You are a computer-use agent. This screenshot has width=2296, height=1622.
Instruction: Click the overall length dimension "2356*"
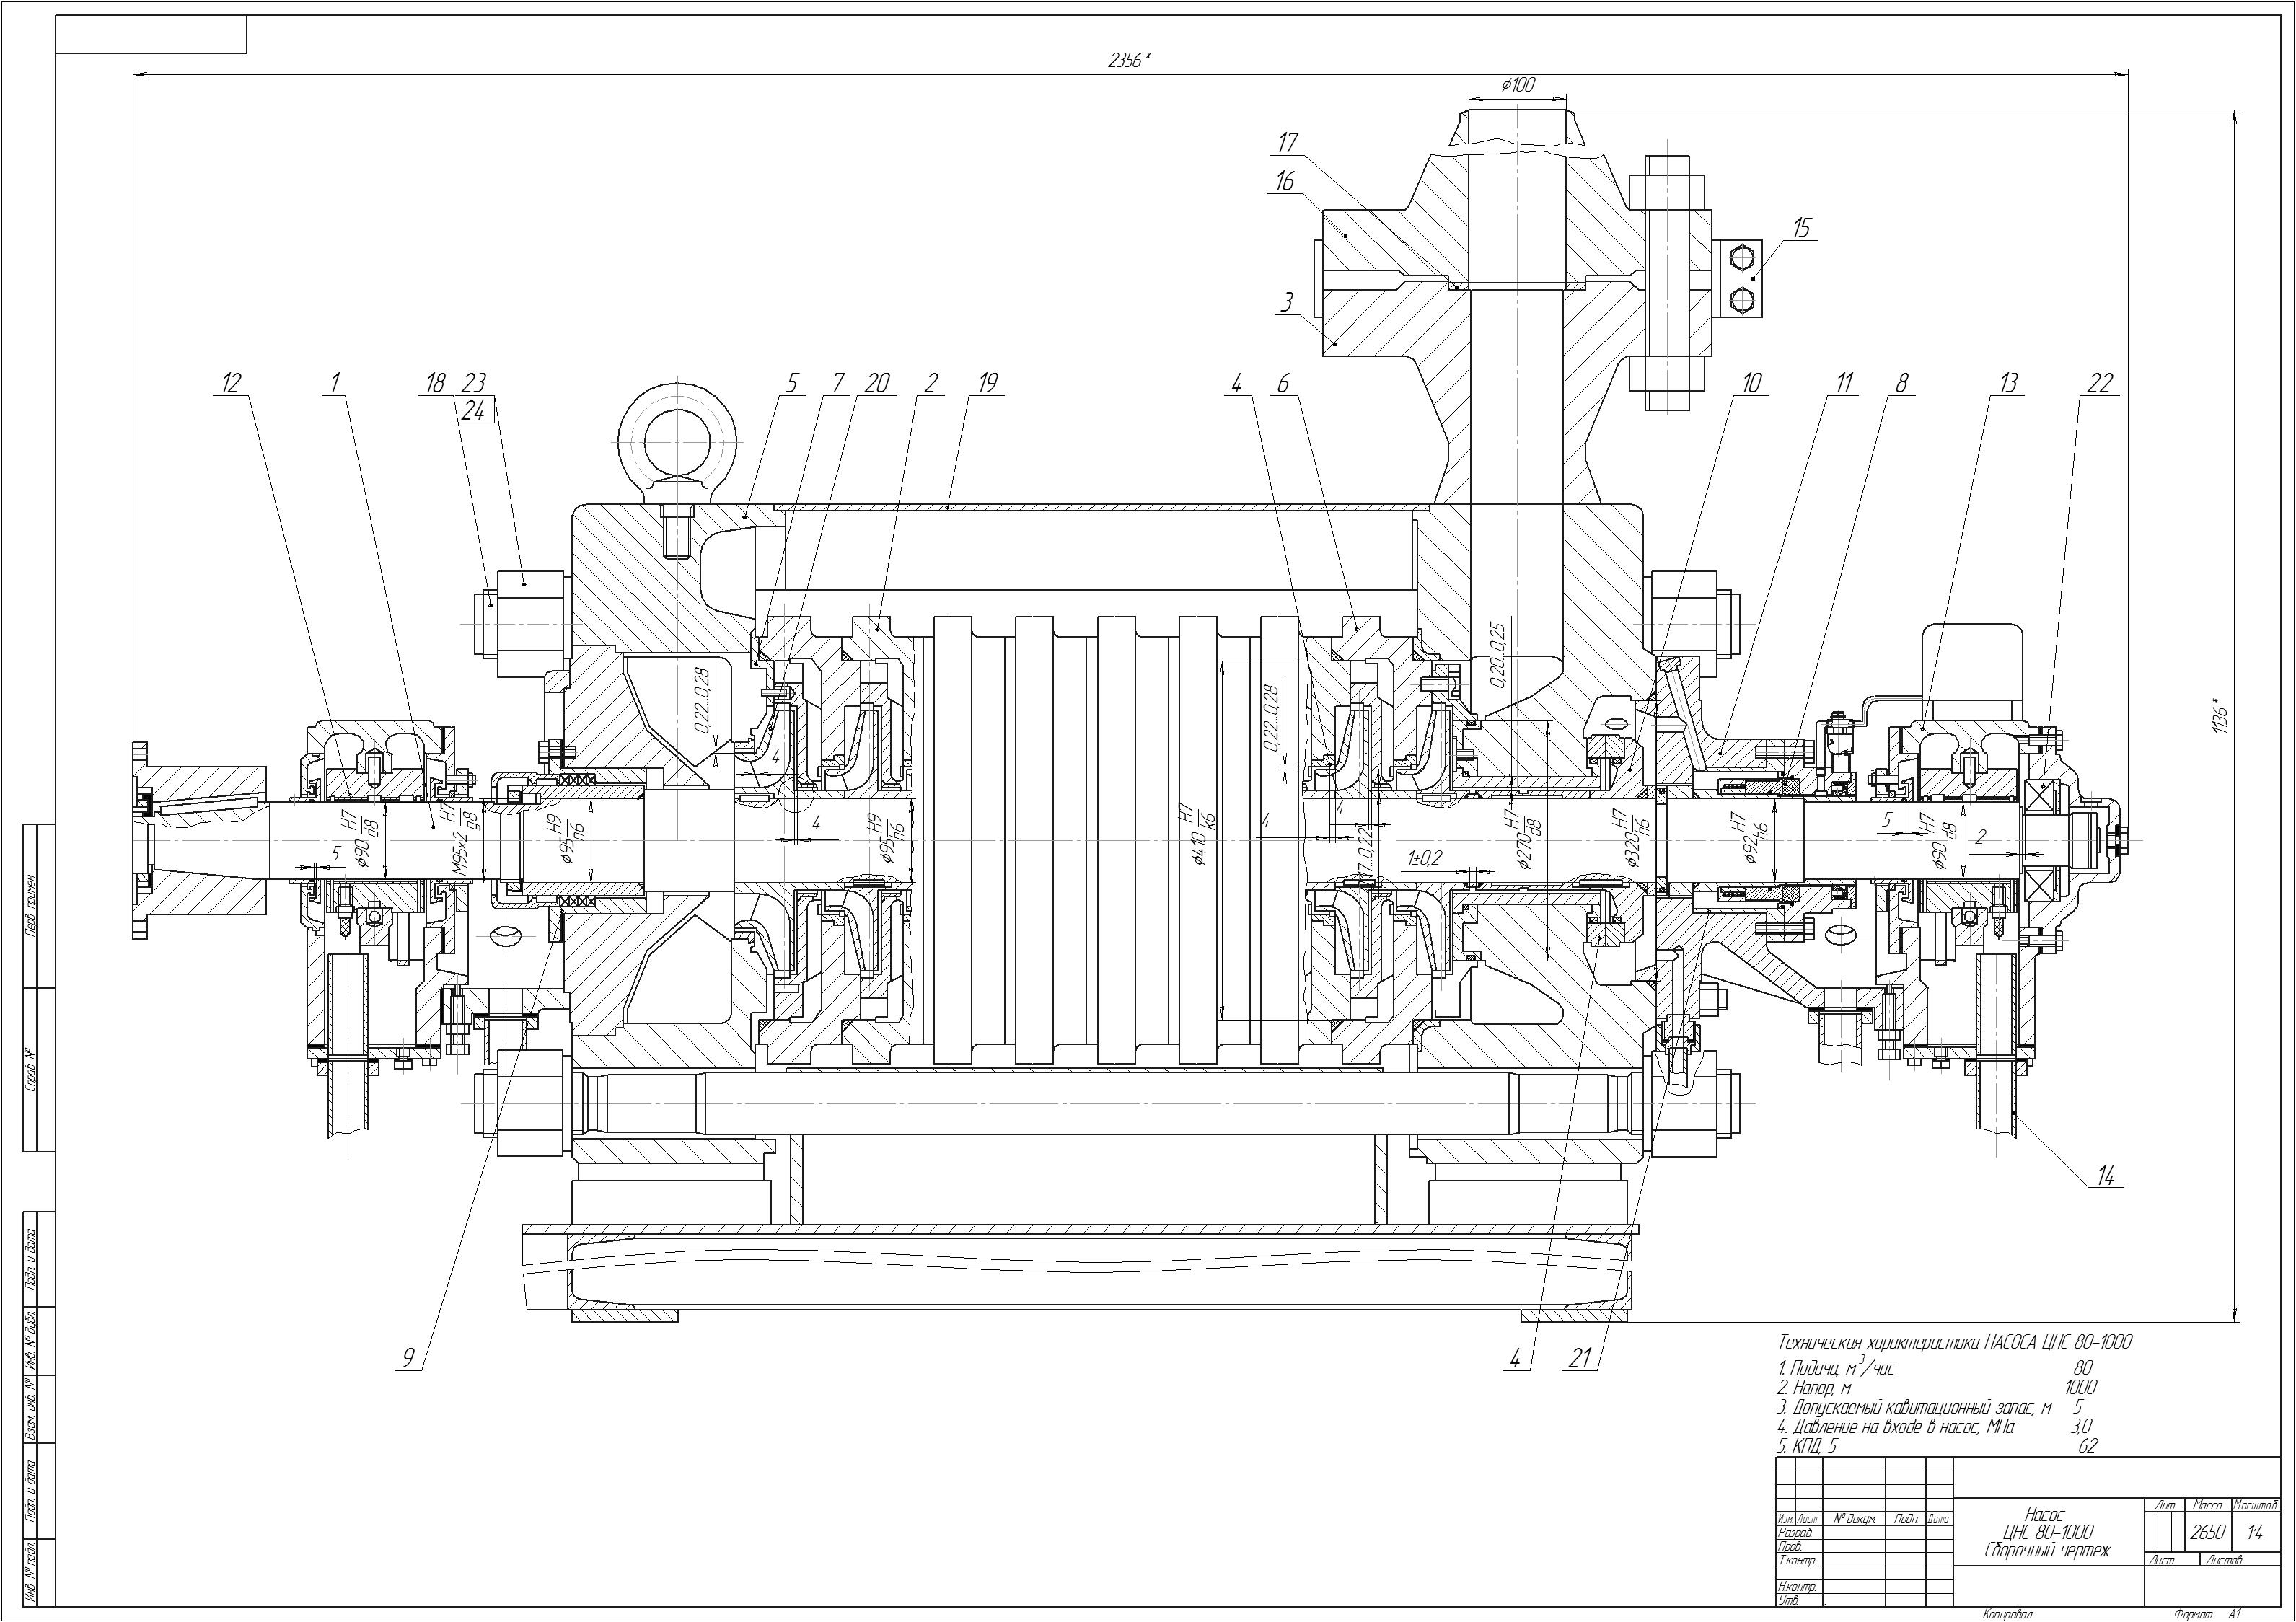click(1129, 60)
